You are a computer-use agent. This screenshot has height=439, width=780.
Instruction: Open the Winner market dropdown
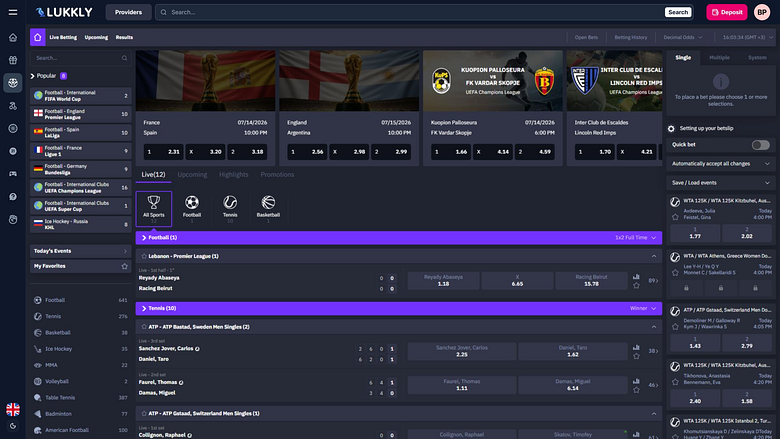tap(643, 308)
